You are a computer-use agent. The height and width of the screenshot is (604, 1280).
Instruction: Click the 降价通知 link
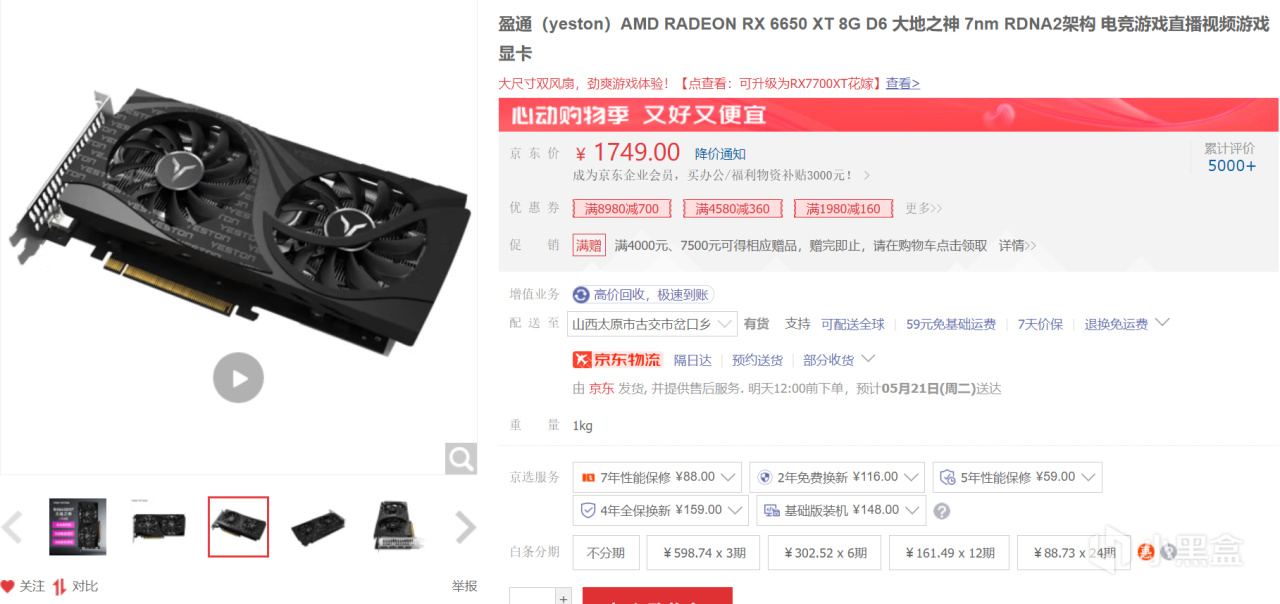click(721, 154)
